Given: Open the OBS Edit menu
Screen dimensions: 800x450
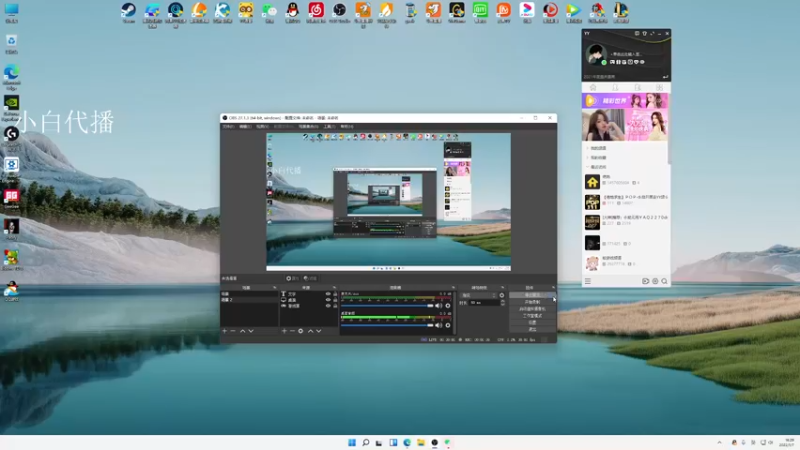Looking at the screenshot, I should tap(245, 127).
